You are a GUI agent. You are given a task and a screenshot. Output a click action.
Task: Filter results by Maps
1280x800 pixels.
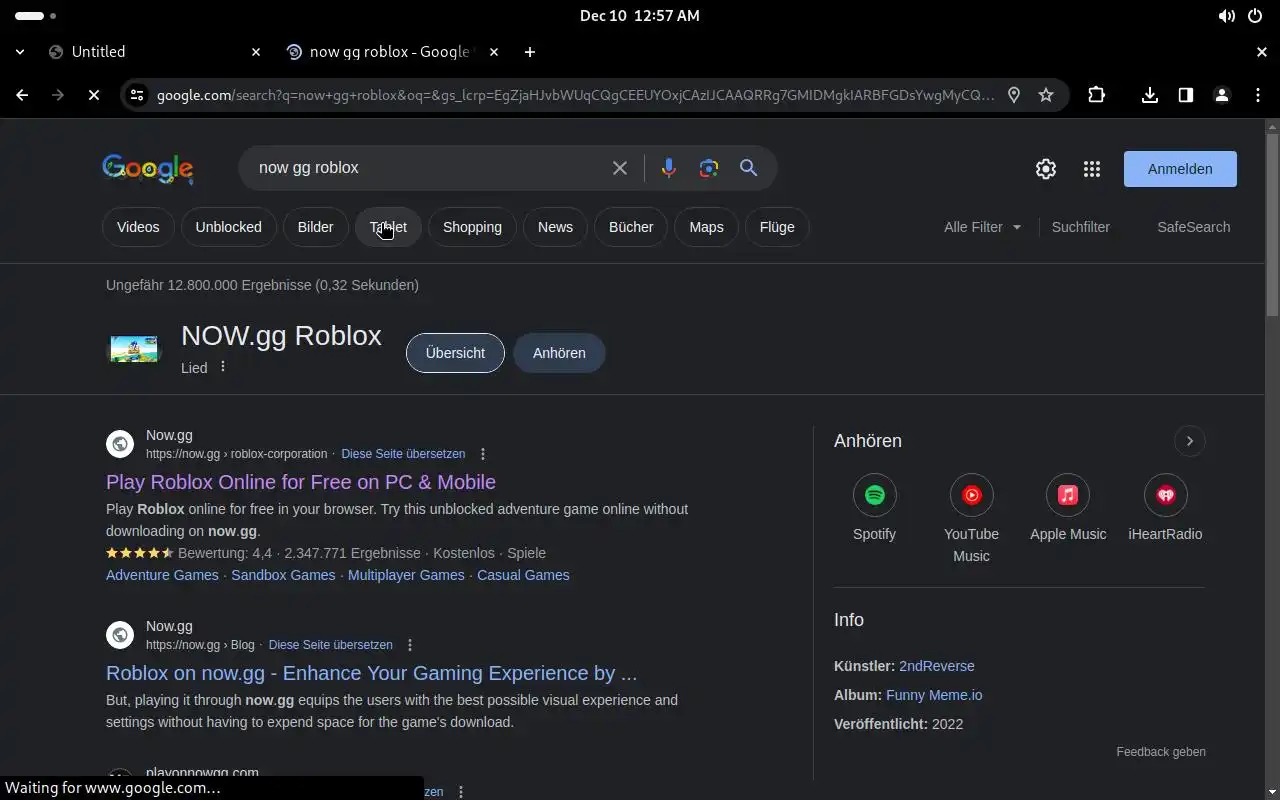click(x=706, y=227)
